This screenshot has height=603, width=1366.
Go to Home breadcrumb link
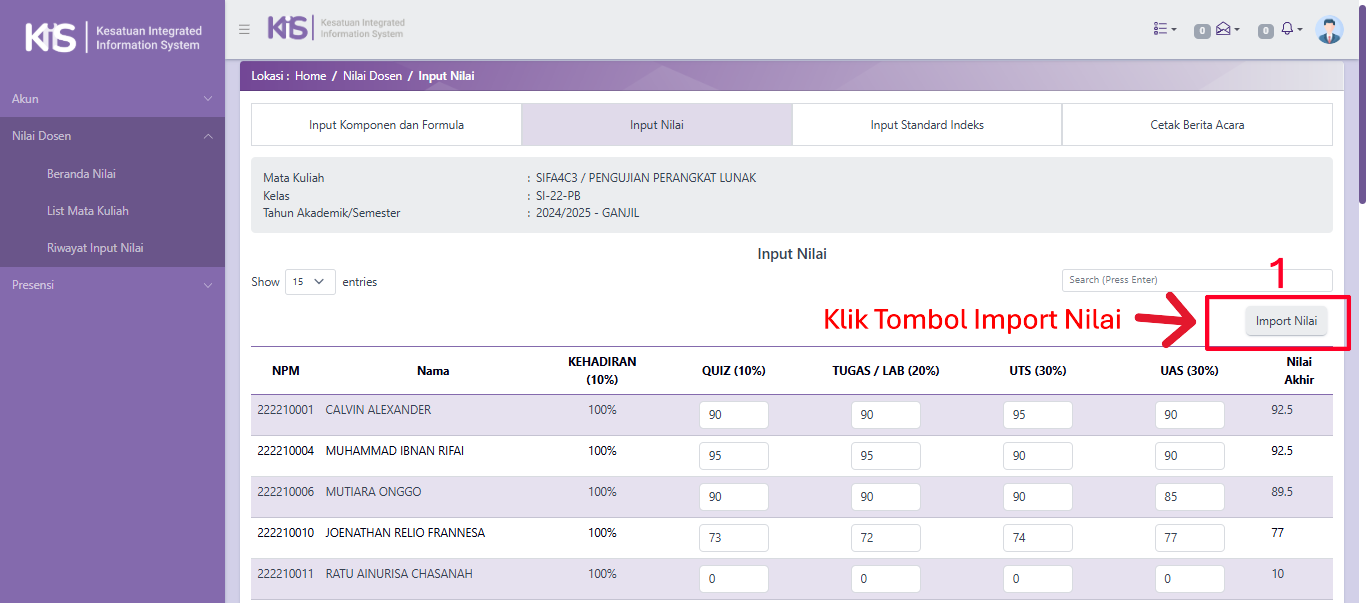(x=310, y=76)
